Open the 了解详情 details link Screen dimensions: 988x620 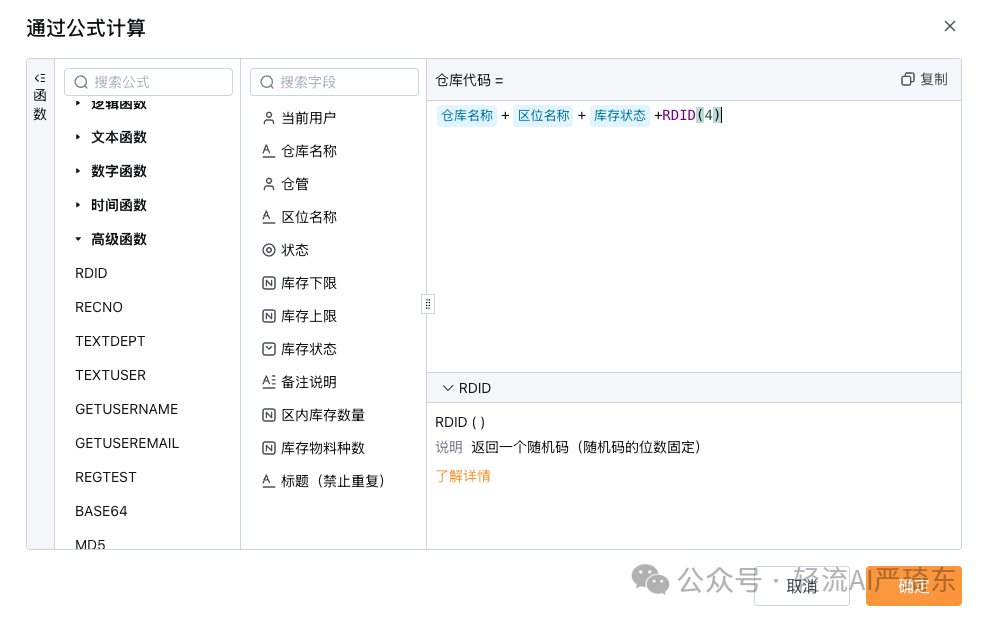462,477
